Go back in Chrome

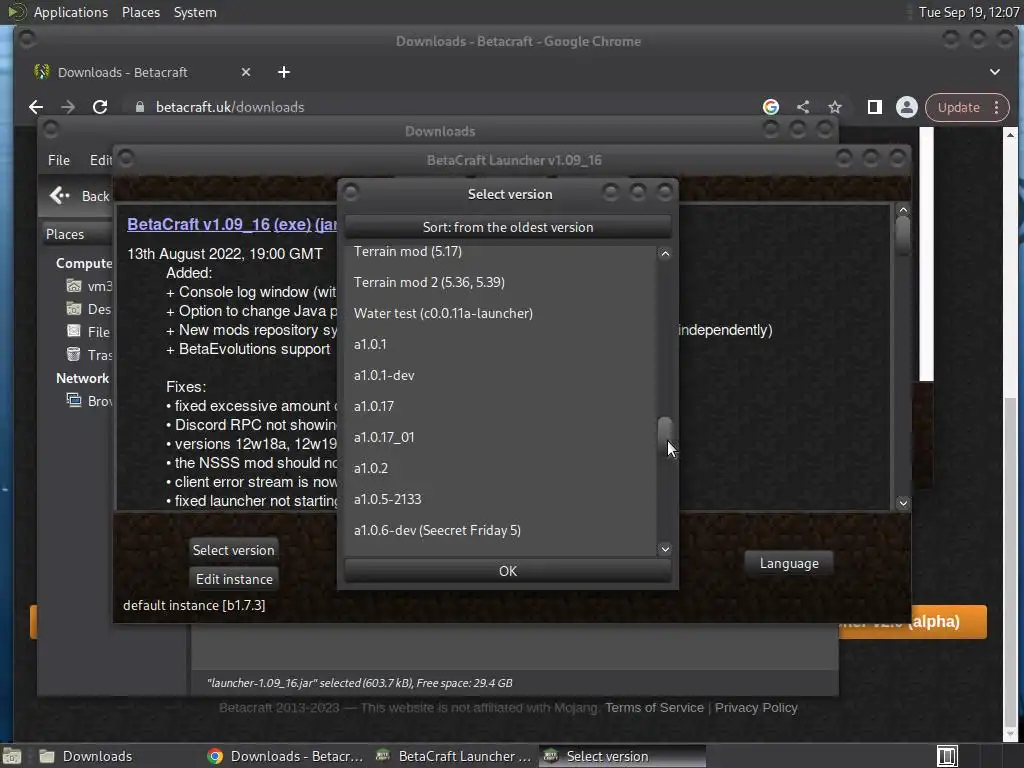click(36, 107)
